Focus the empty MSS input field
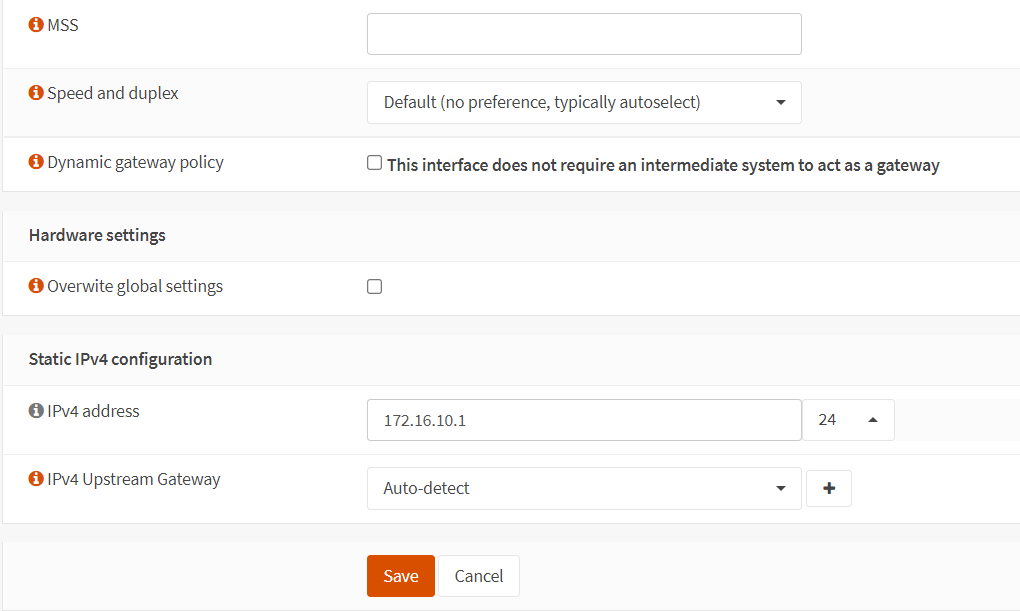Image resolution: width=1020 pixels, height=611 pixels. [584, 34]
